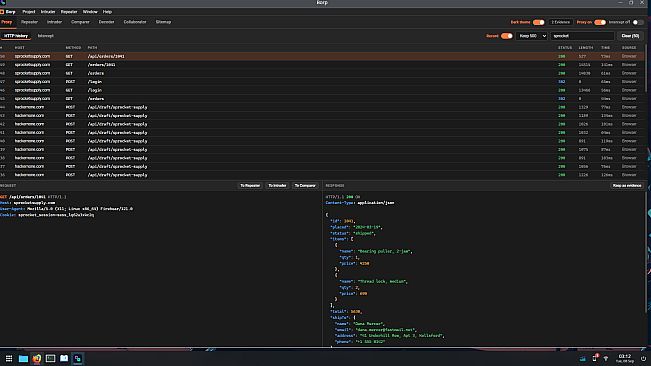
Task: Open the Keep 500 dropdown
Action: [532, 36]
